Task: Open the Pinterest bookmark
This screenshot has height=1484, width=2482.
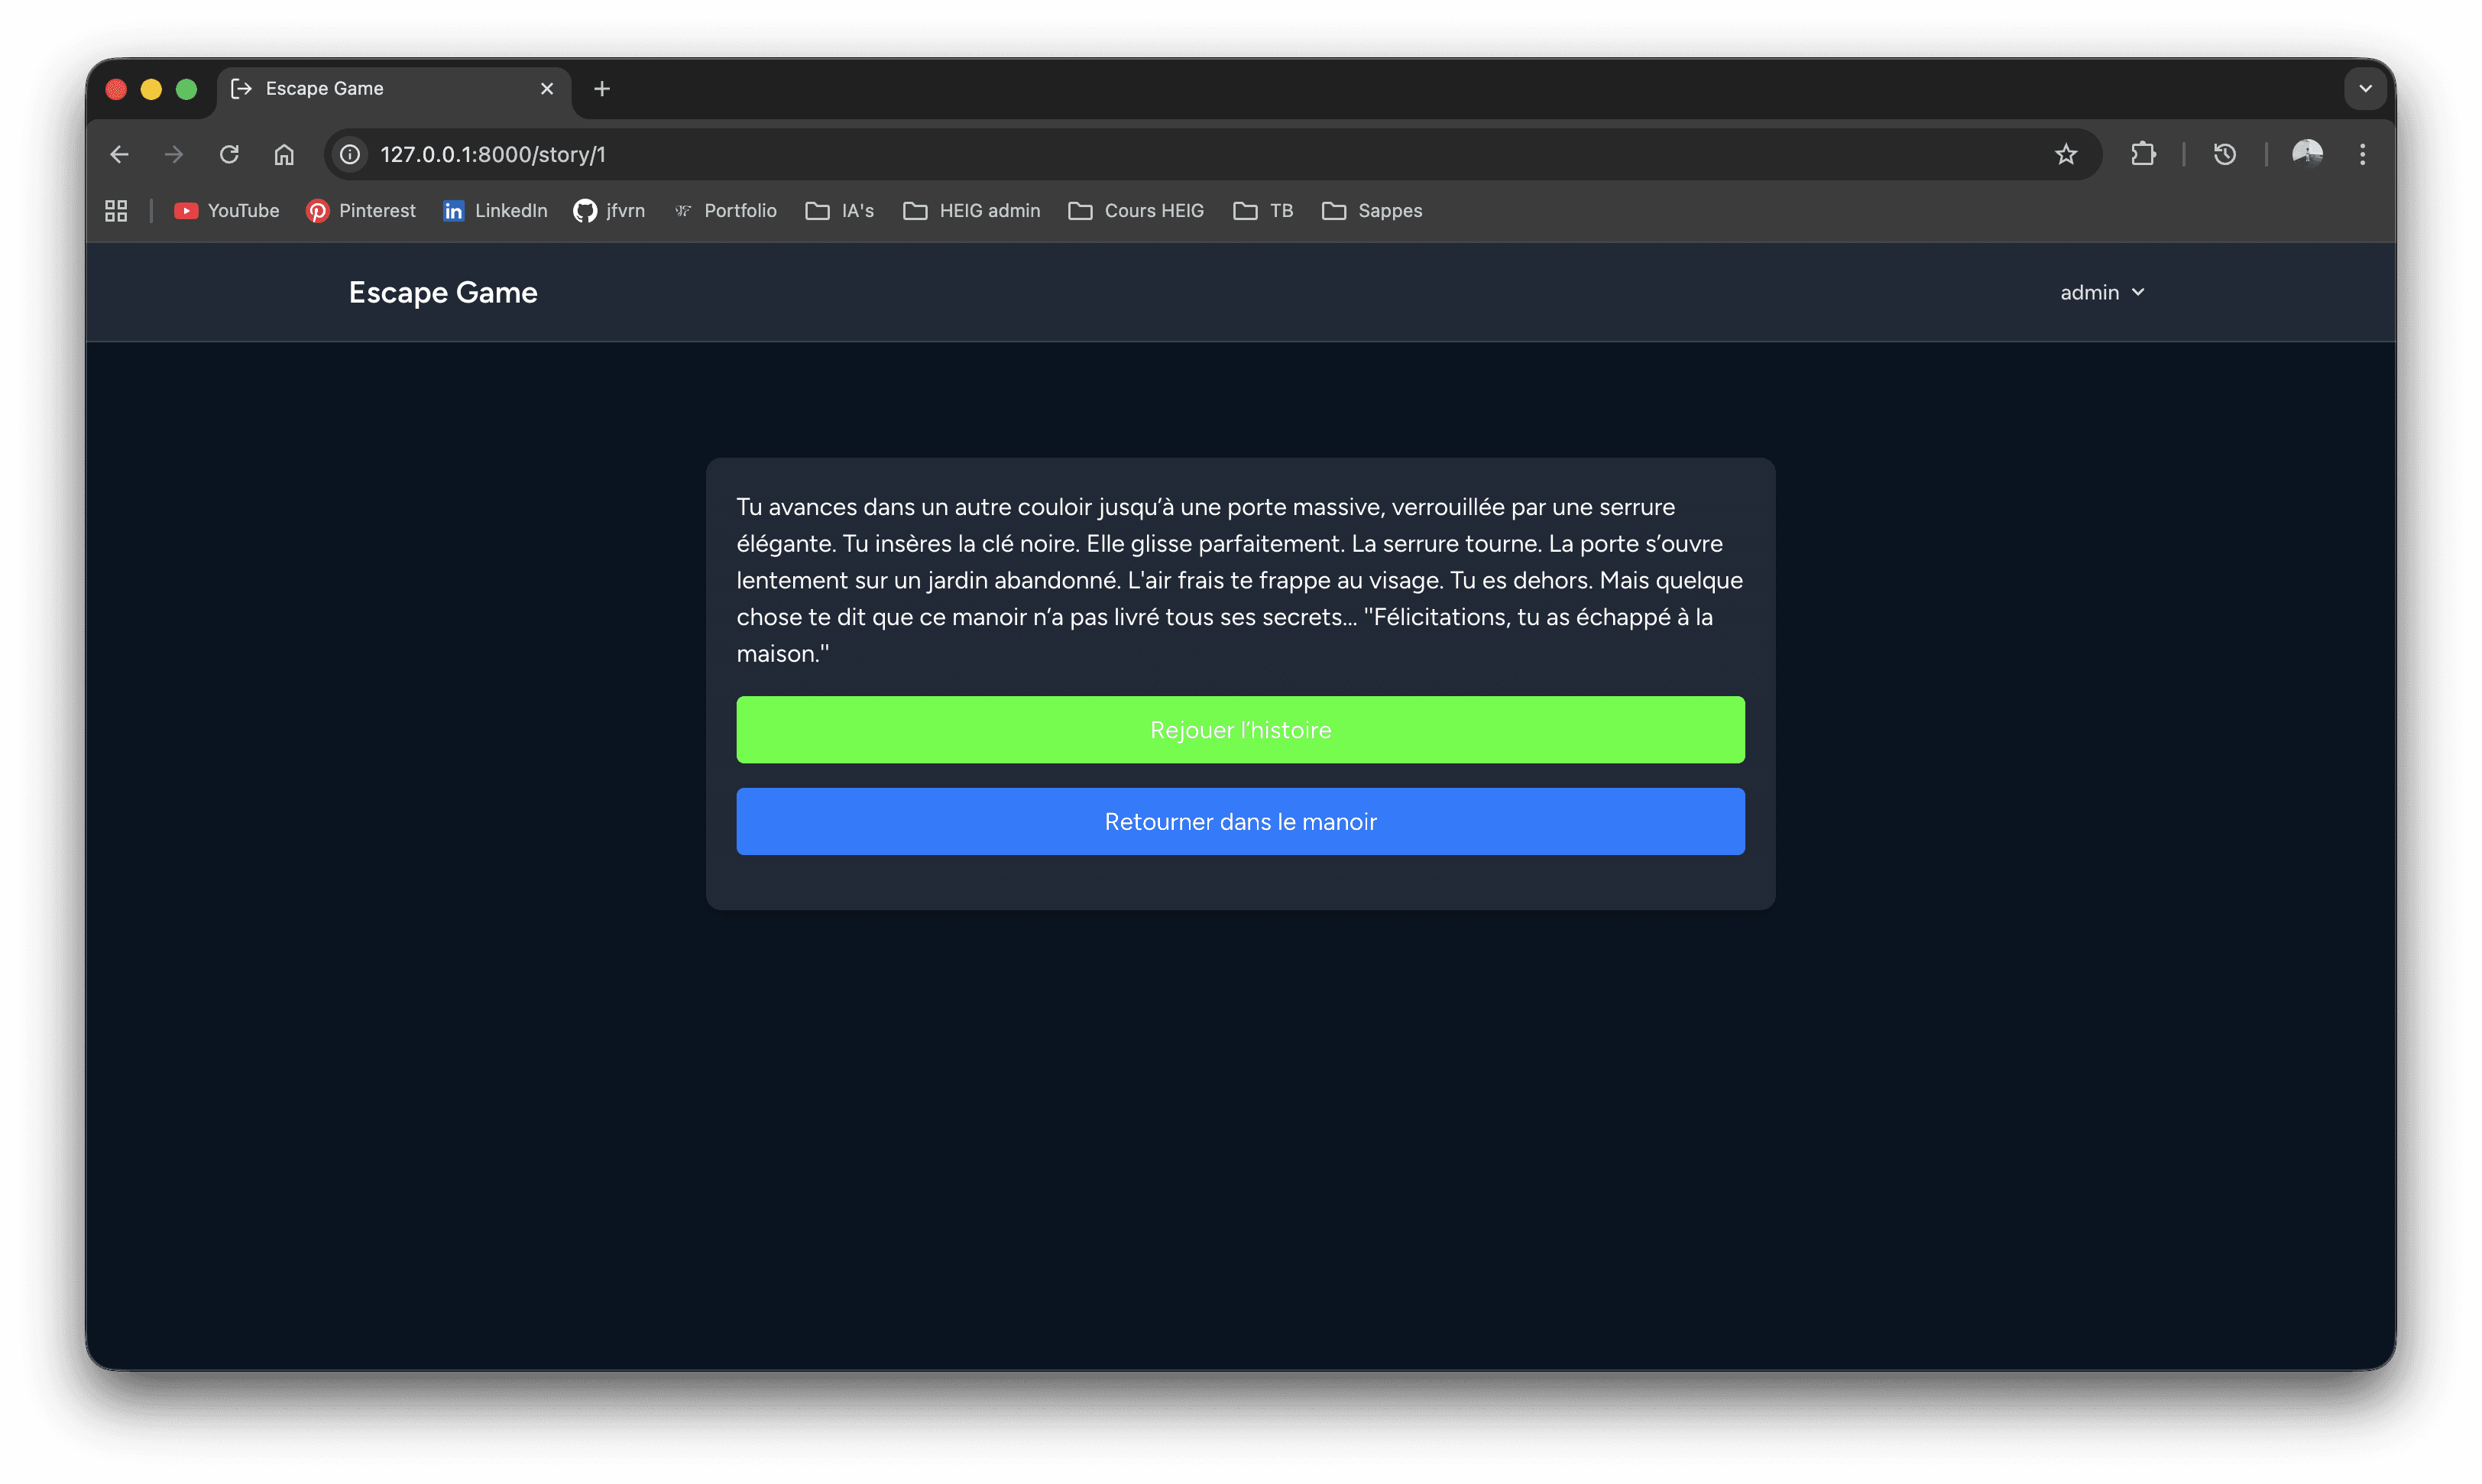Action: click(x=361, y=210)
